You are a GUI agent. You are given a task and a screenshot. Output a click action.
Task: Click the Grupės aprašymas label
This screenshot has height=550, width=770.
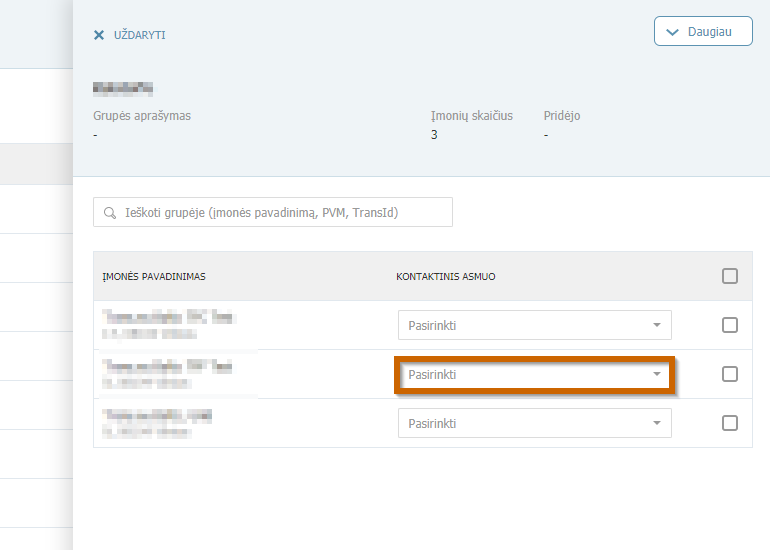point(142,116)
